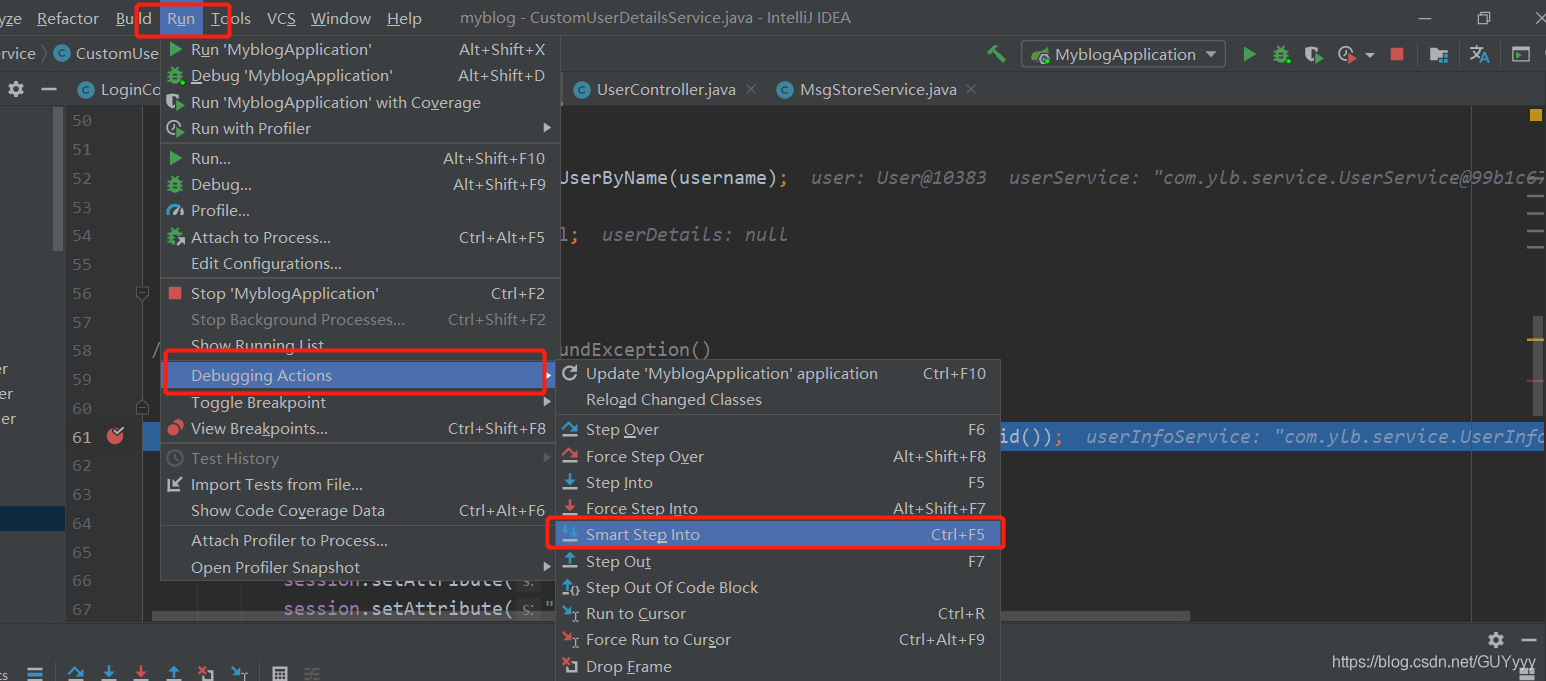Image resolution: width=1546 pixels, height=681 pixels.
Task: Click Run to Cursor debug toolbar icon
Action: 239,673
